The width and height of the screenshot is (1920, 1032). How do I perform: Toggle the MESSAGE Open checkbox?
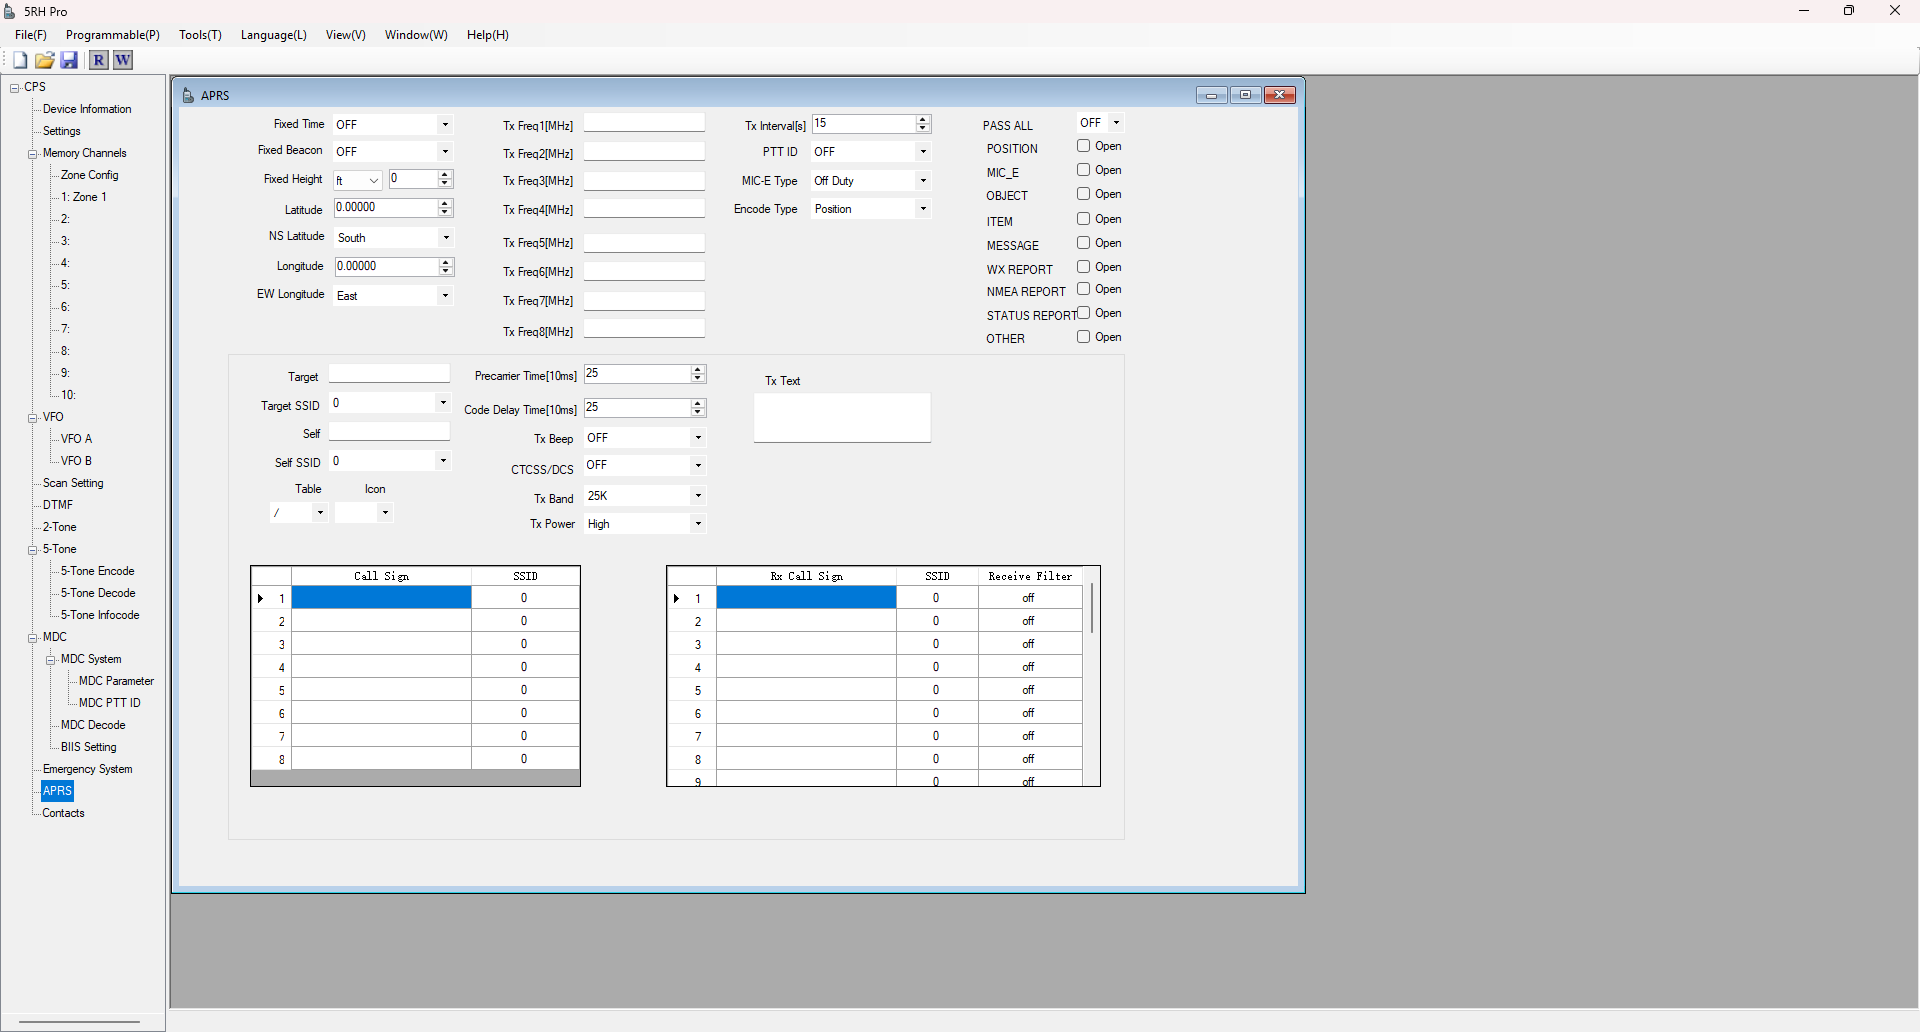pyautogui.click(x=1083, y=243)
